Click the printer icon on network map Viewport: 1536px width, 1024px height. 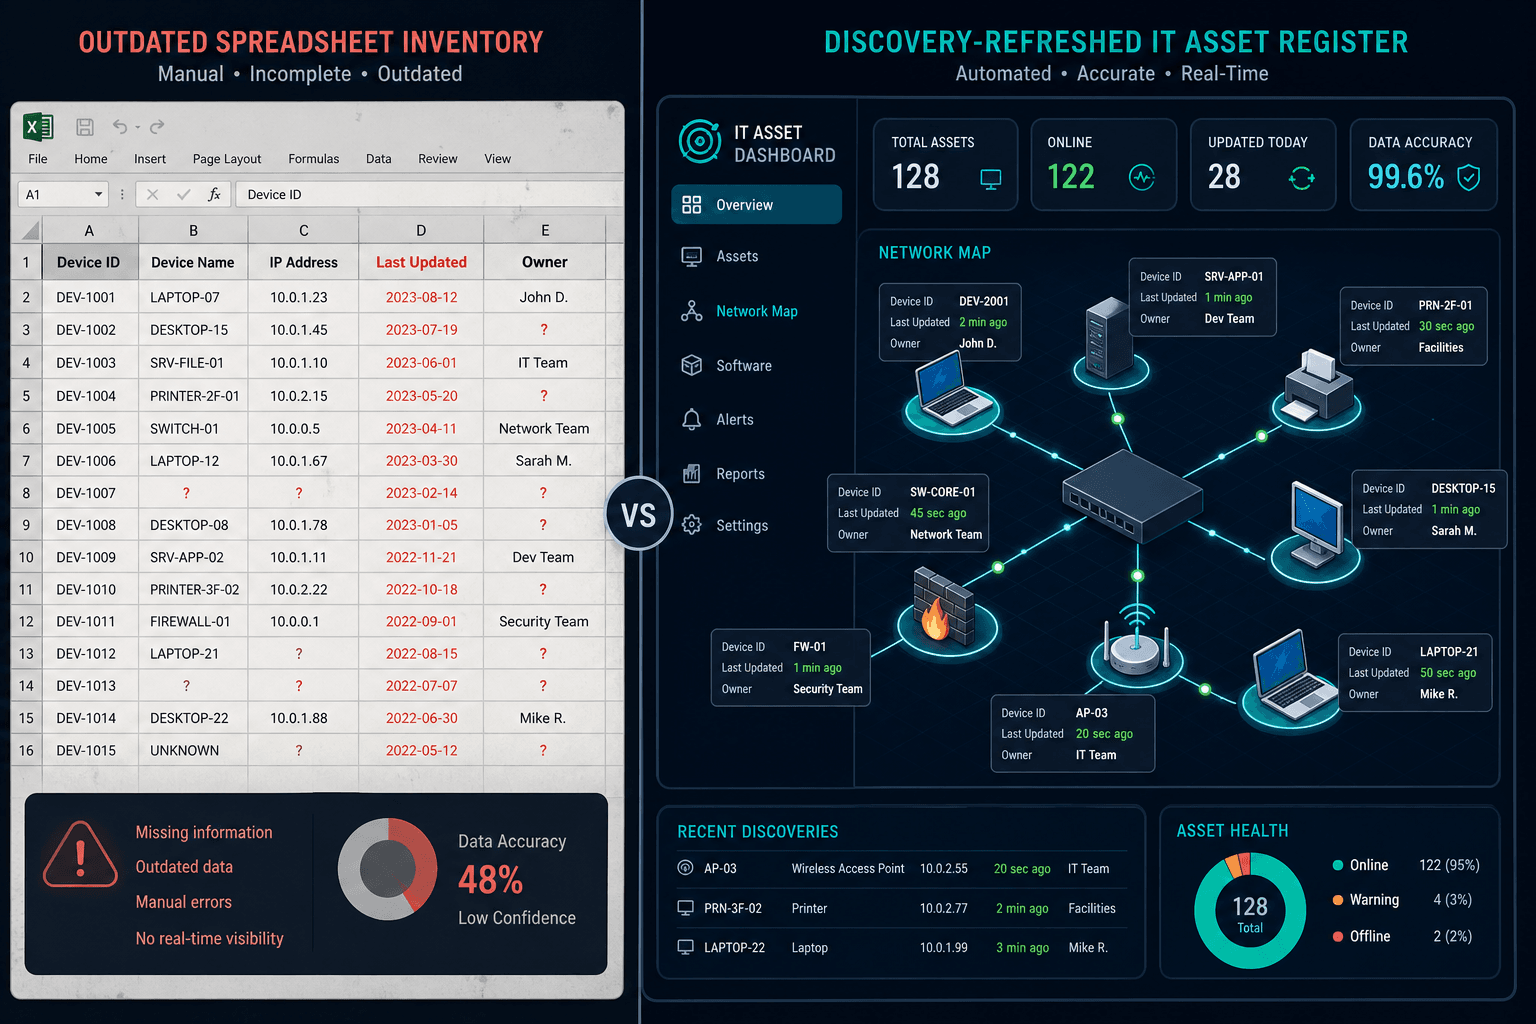(1319, 386)
